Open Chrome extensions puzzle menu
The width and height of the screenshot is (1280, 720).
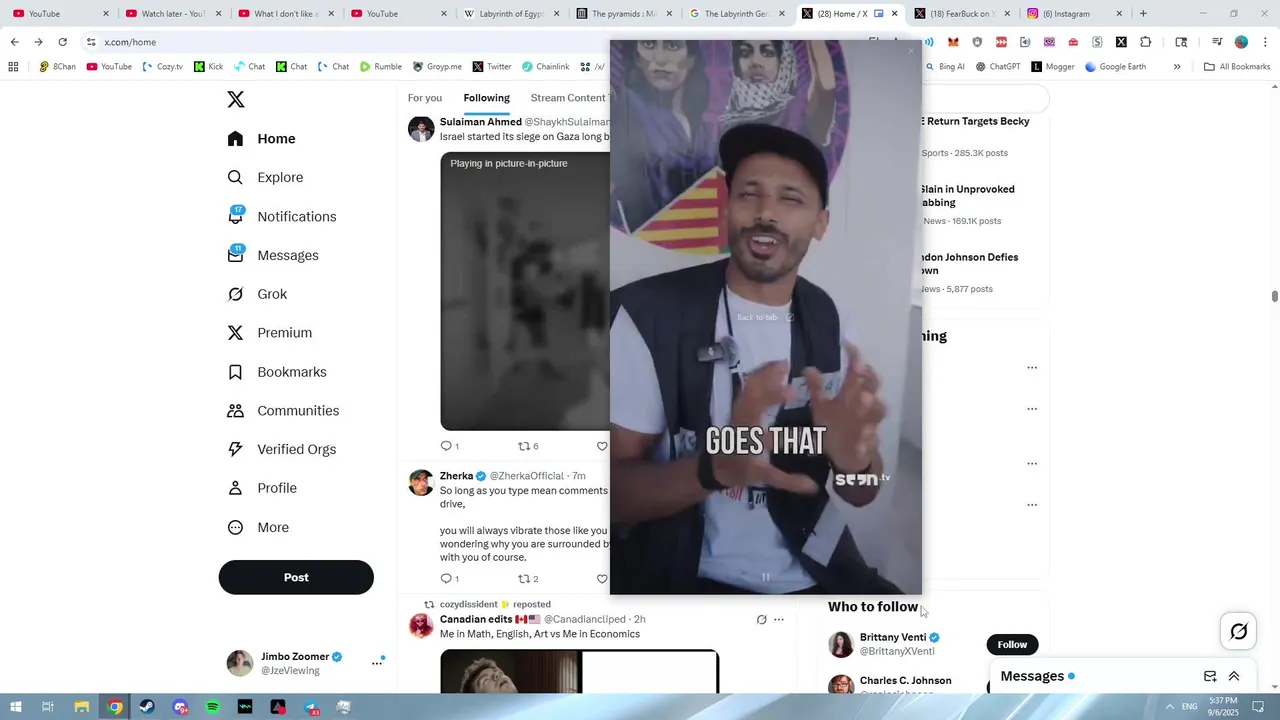tap(1145, 42)
